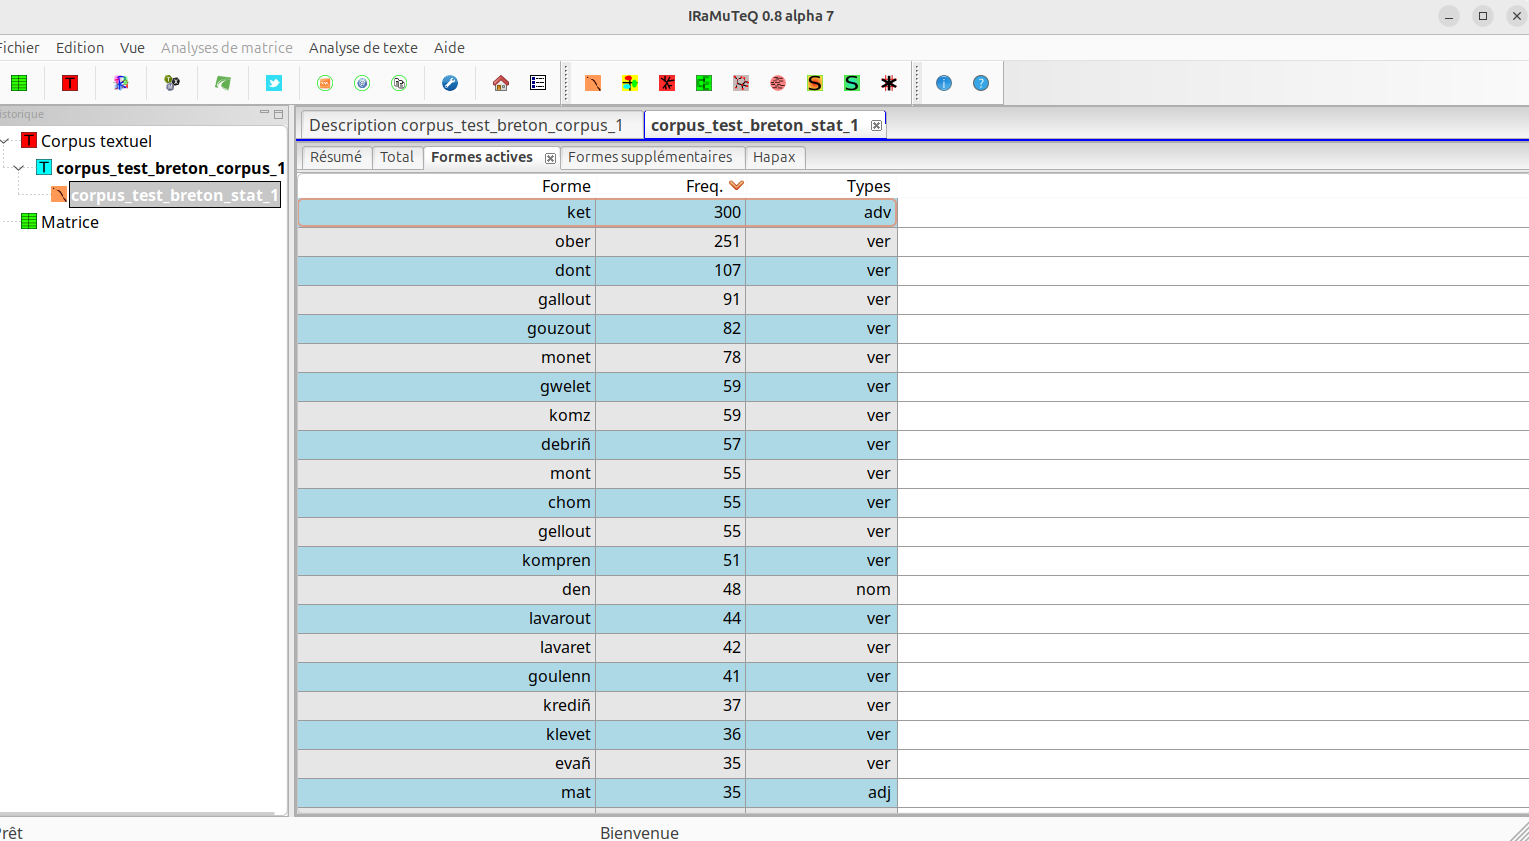Select the table cell 'kompren'

coord(447,560)
